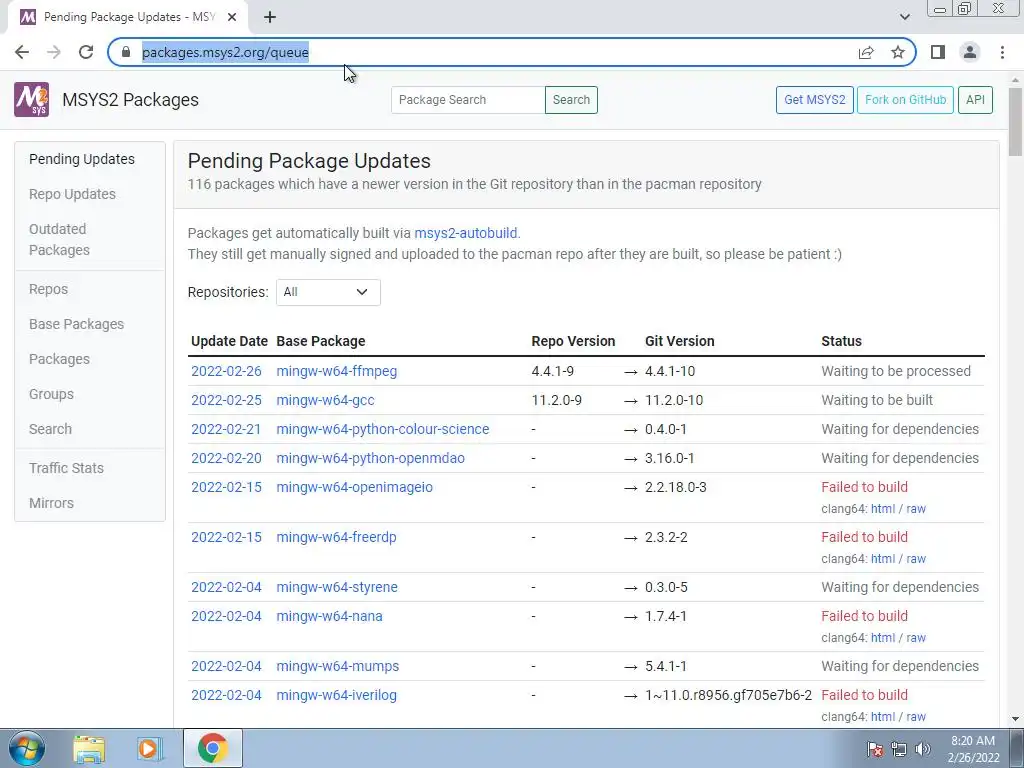1024x768 pixels.
Task: Click Git version 11.2.0-10 cell
Action: pyautogui.click(x=674, y=400)
